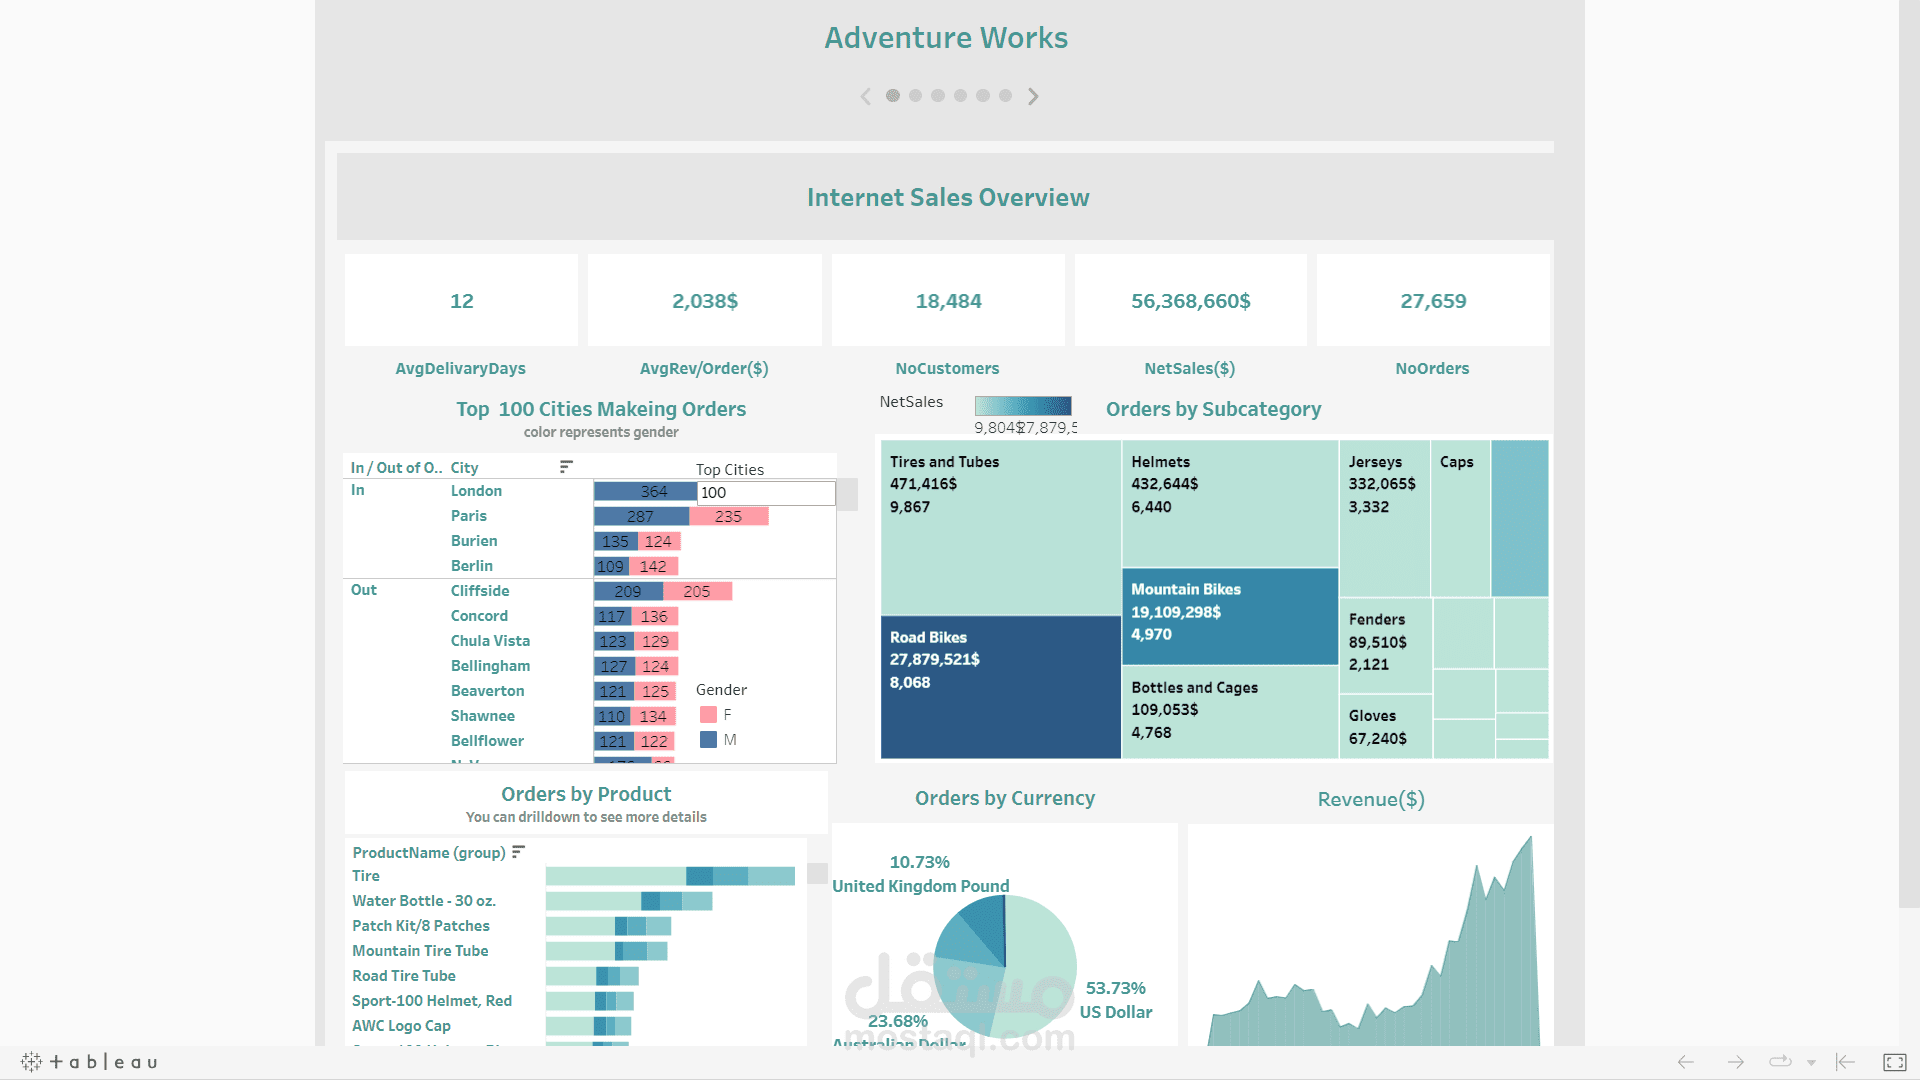The height and width of the screenshot is (1080, 1920).
Task: Click the redo arrow in the Tableau toolbar
Action: (1734, 1062)
